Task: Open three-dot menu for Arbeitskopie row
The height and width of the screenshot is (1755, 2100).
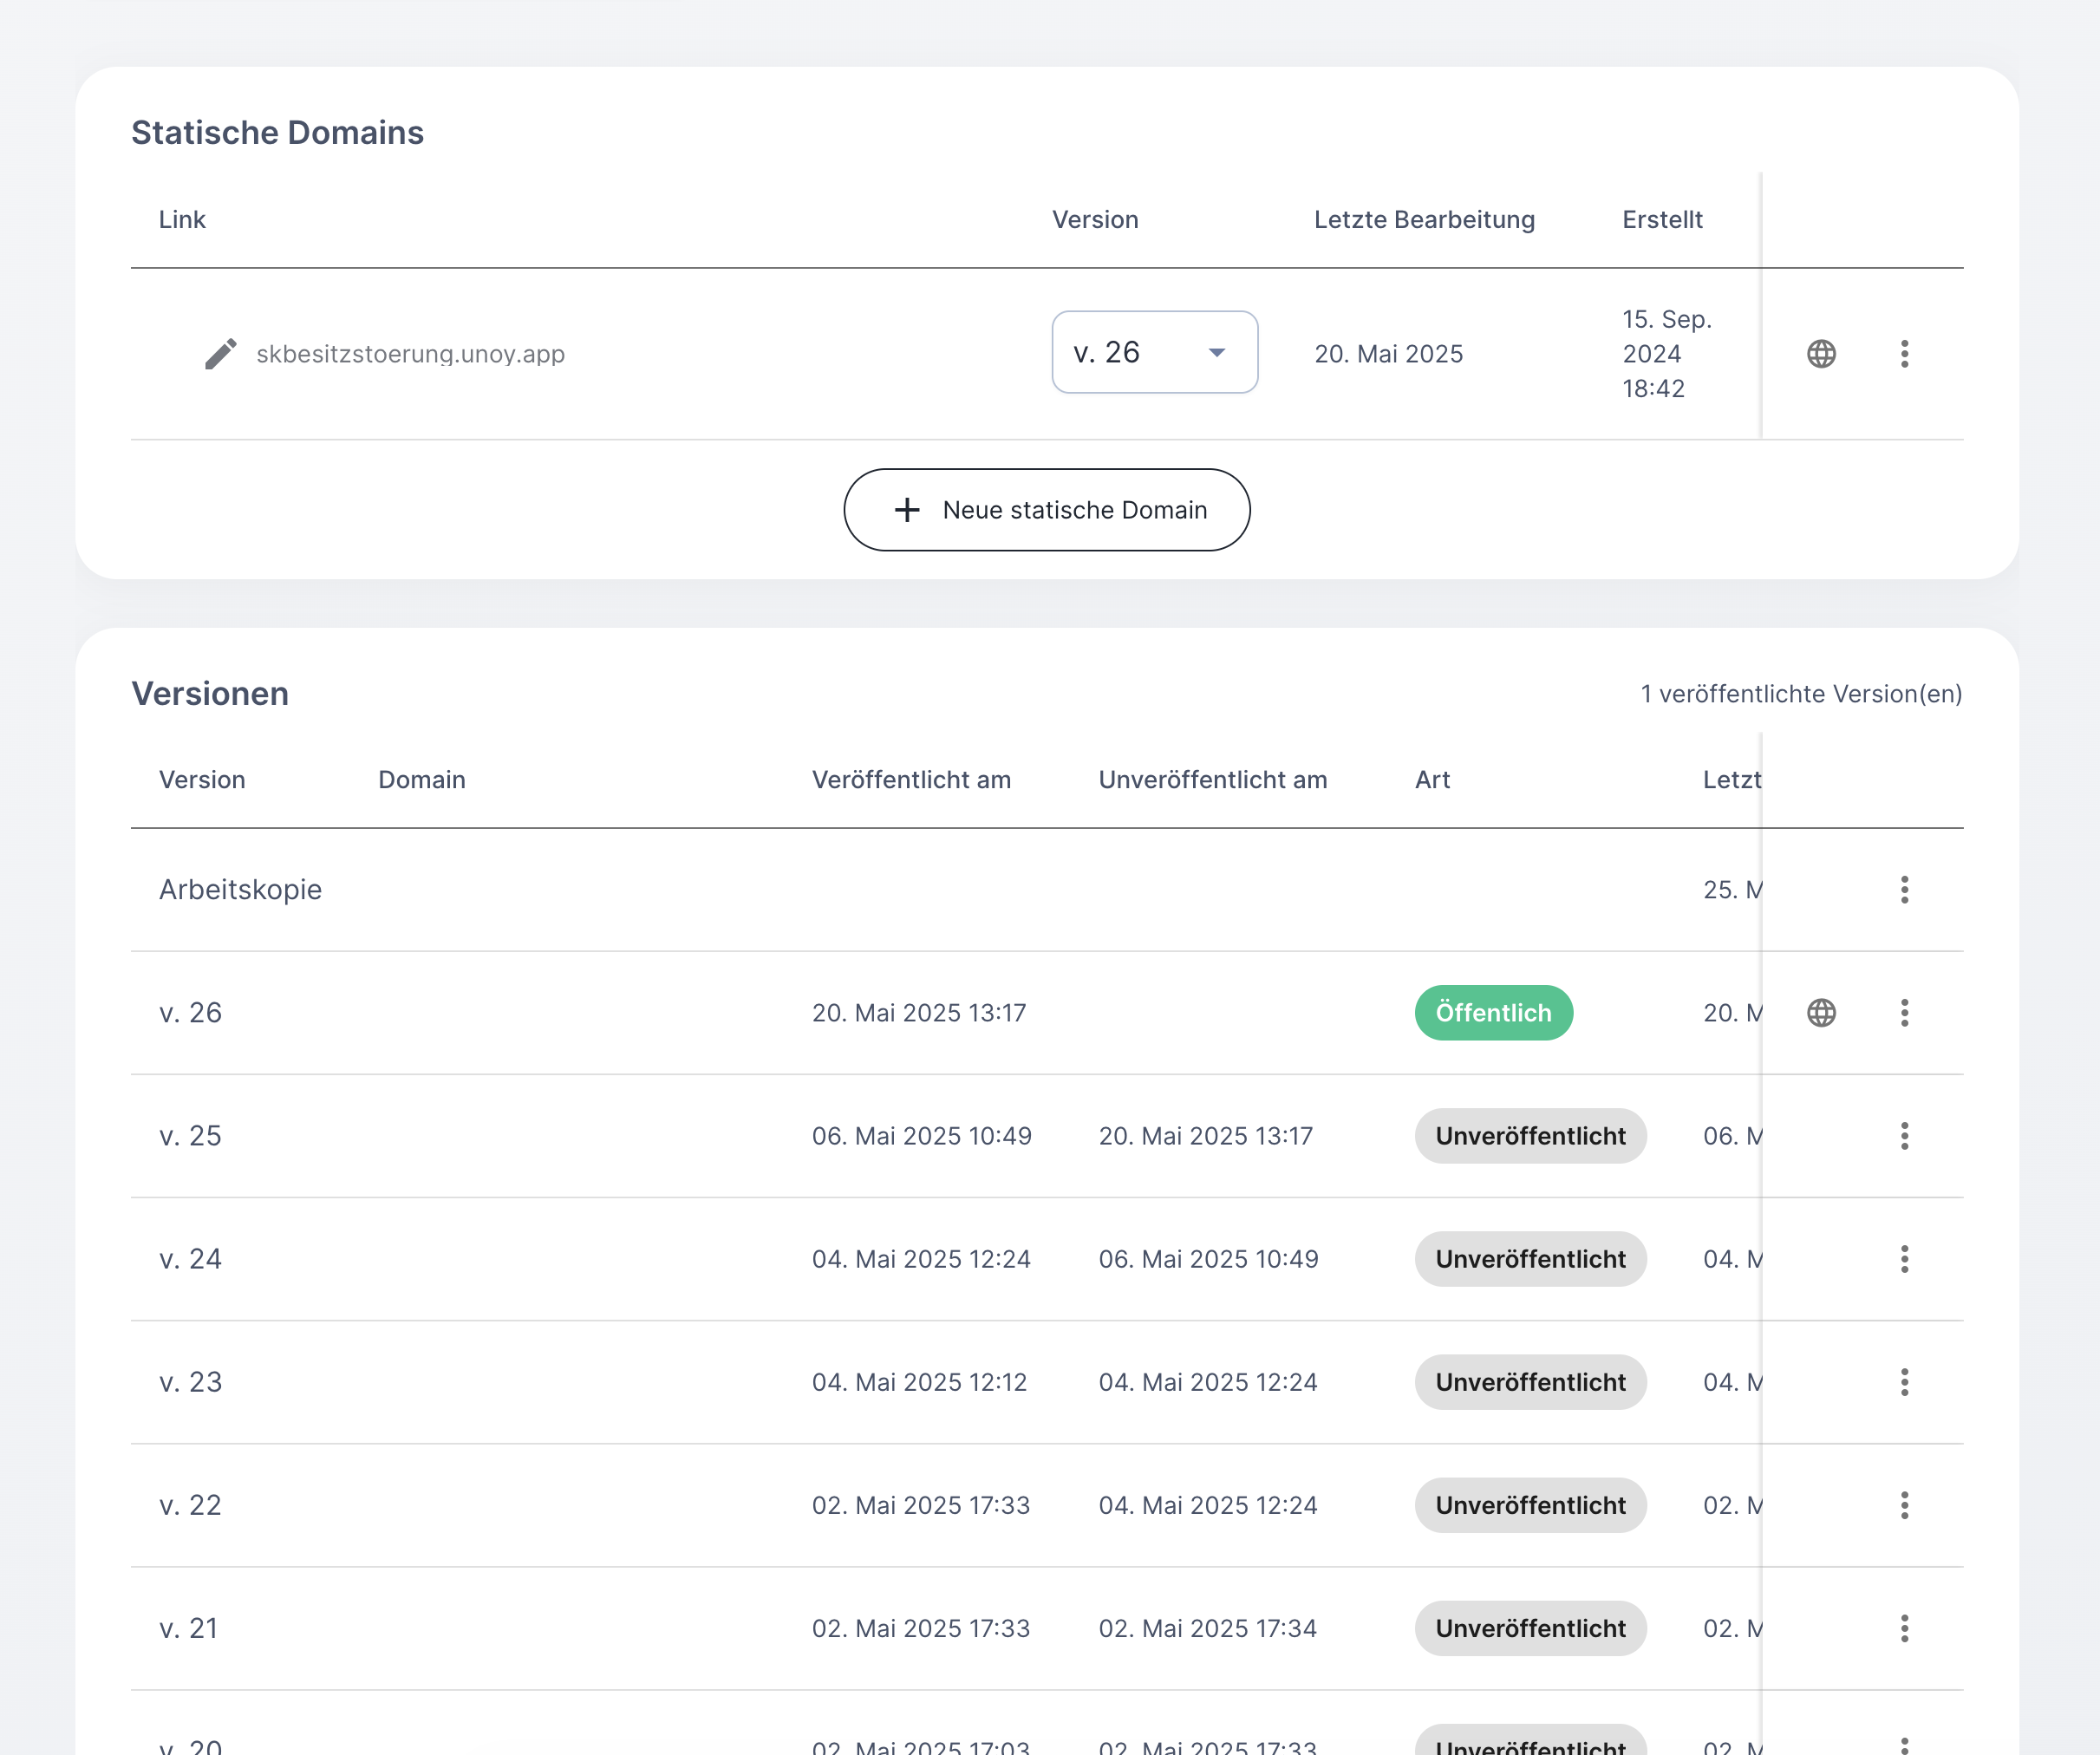Action: [x=1904, y=889]
